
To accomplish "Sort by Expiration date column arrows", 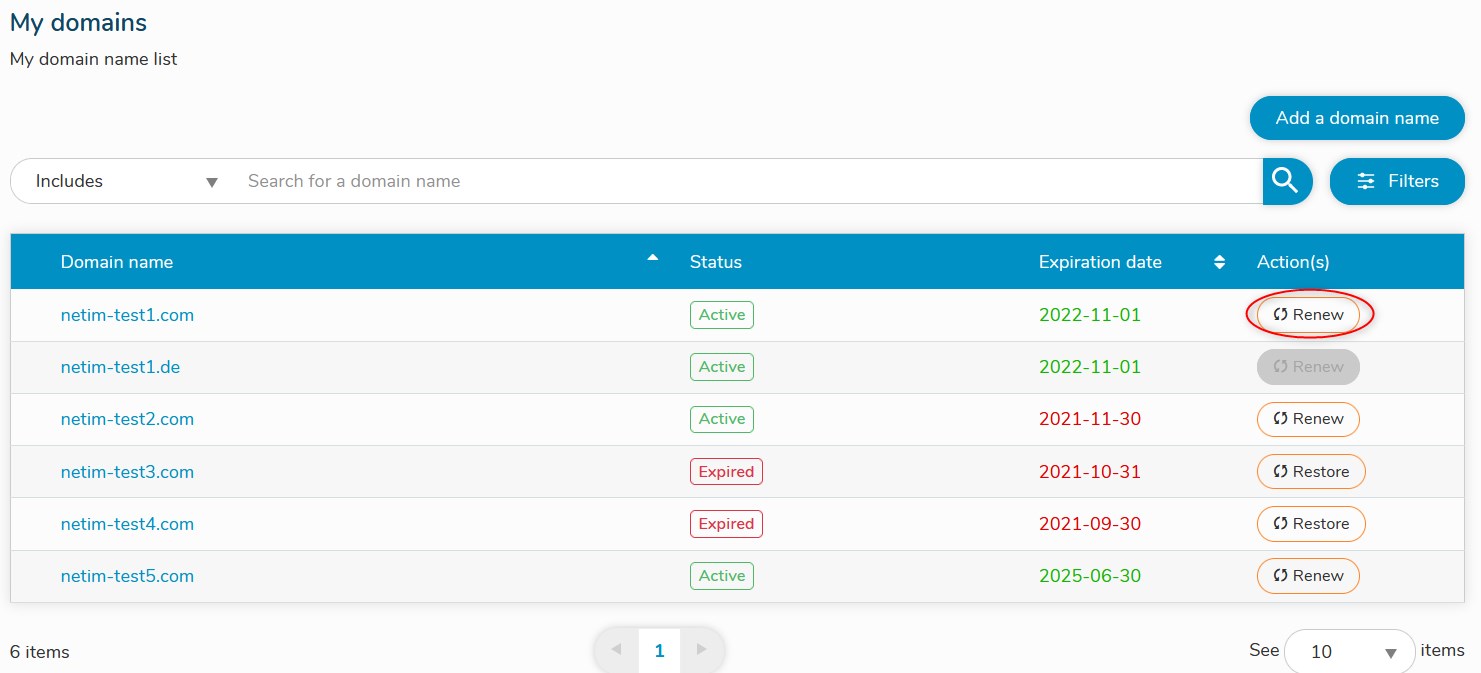I will [x=1219, y=262].
